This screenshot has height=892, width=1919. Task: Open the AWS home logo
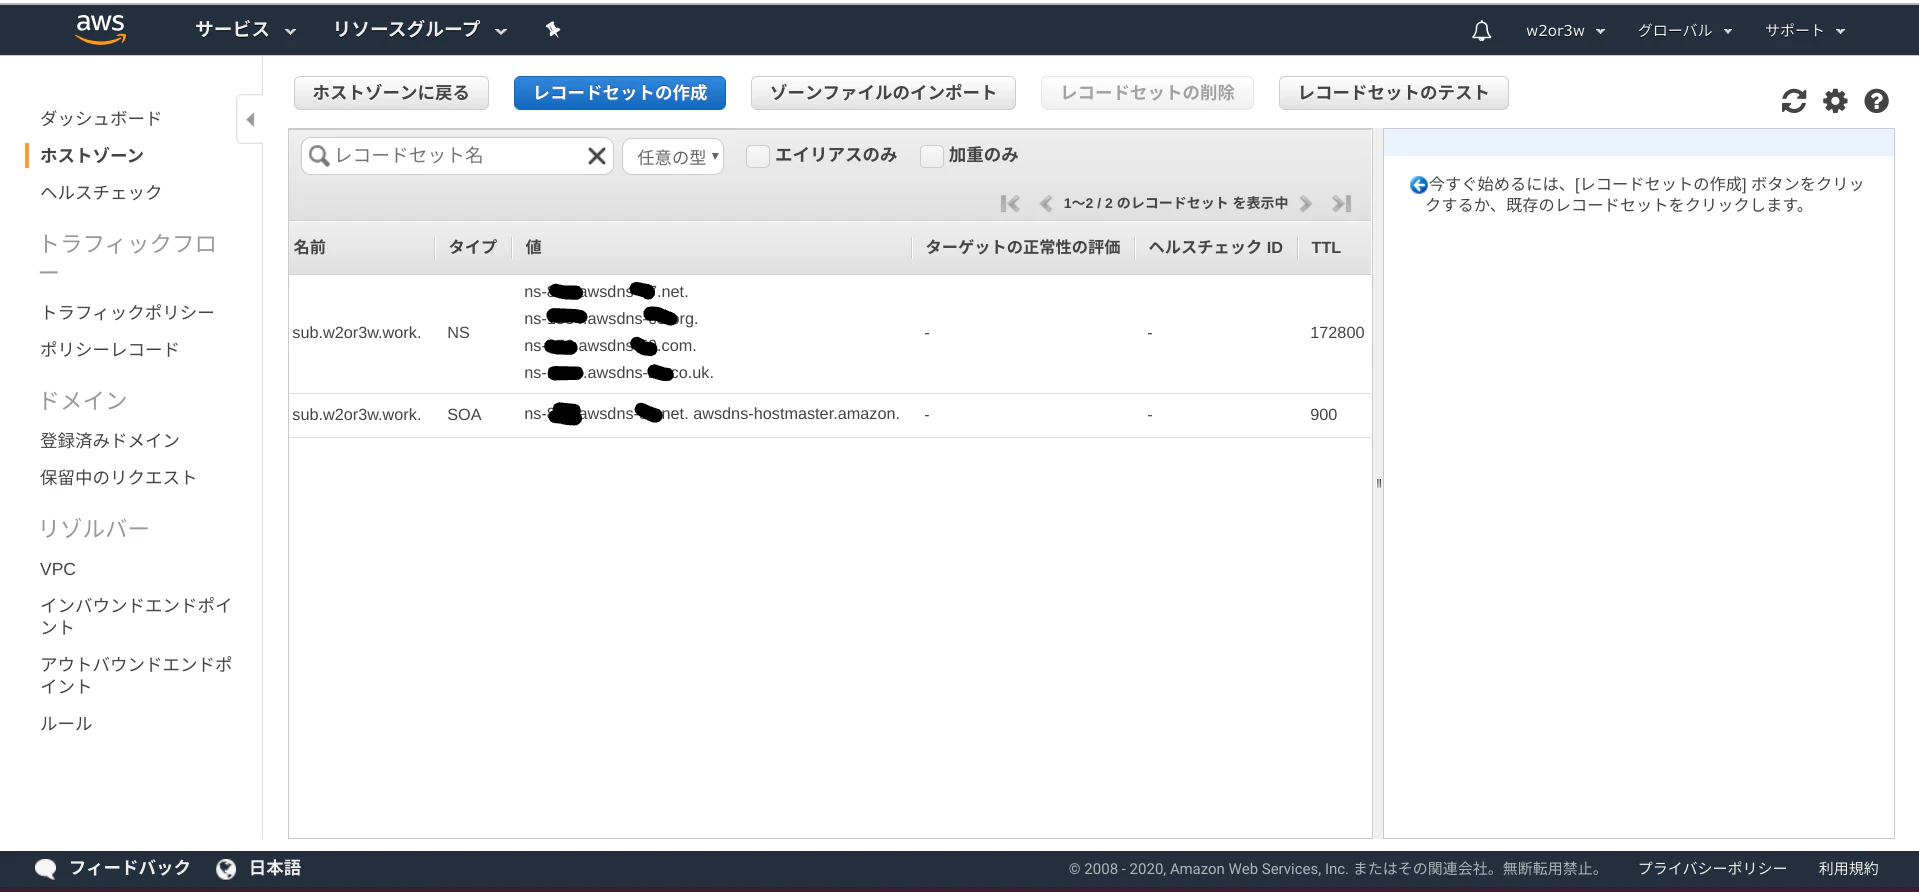[x=101, y=29]
